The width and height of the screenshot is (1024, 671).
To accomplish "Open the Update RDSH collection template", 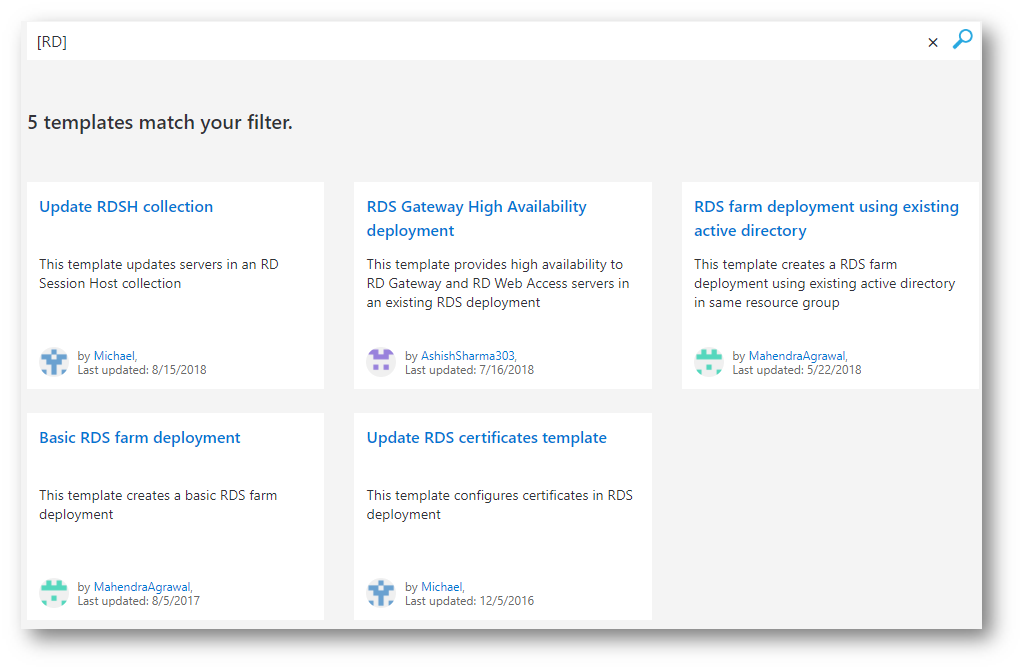I will point(126,206).
